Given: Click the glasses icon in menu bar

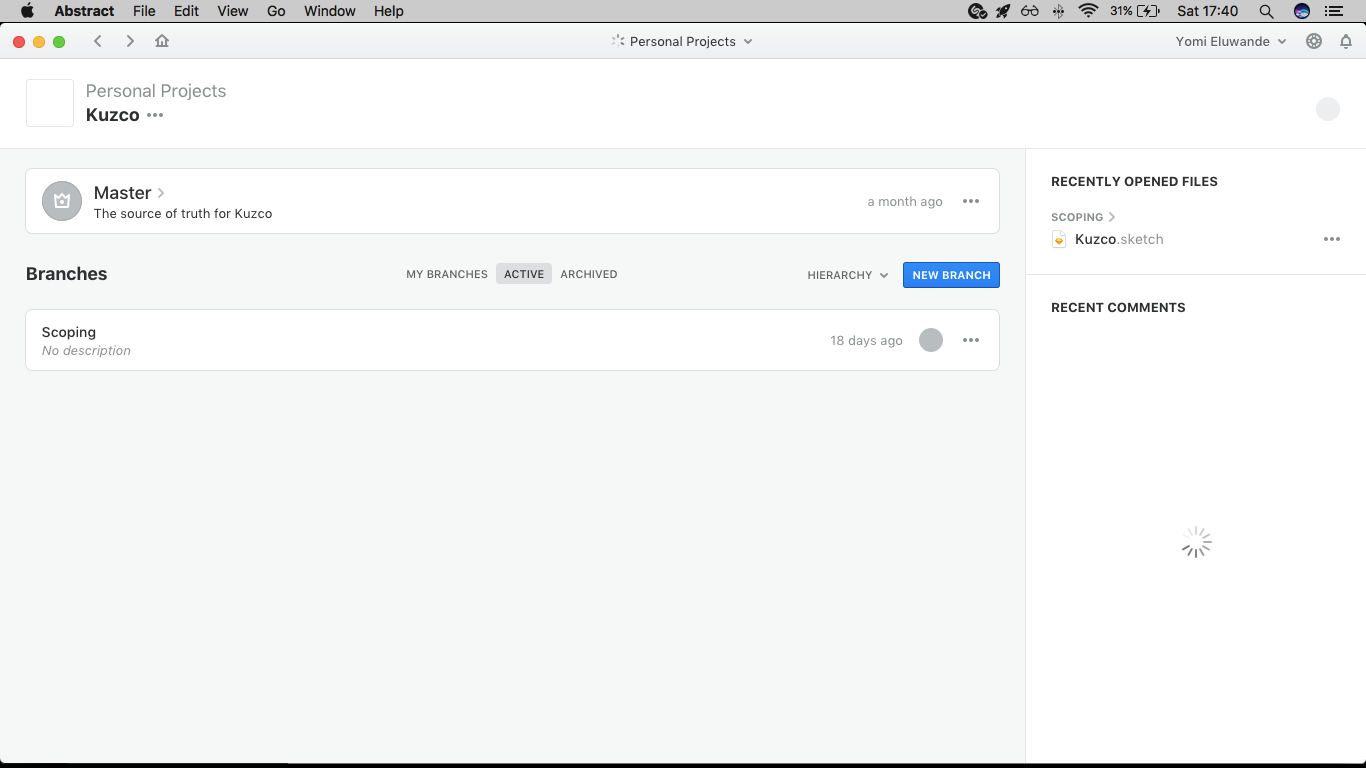Looking at the screenshot, I should tap(1030, 11).
